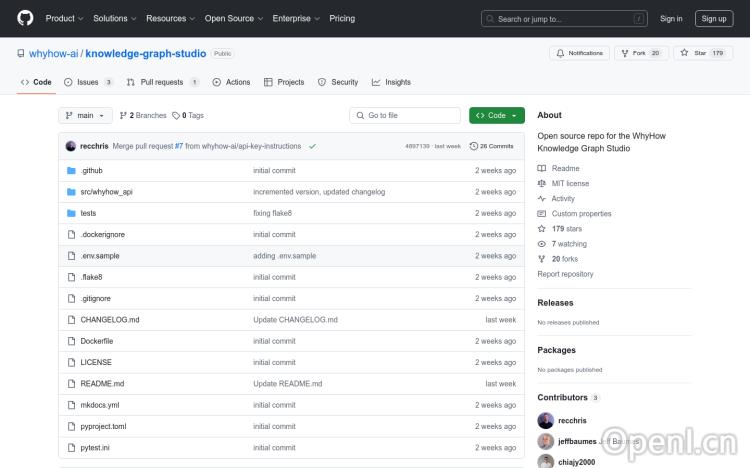Expand the main branch dropdown
Image resolution: width=750 pixels, height=468 pixels.
[86, 116]
